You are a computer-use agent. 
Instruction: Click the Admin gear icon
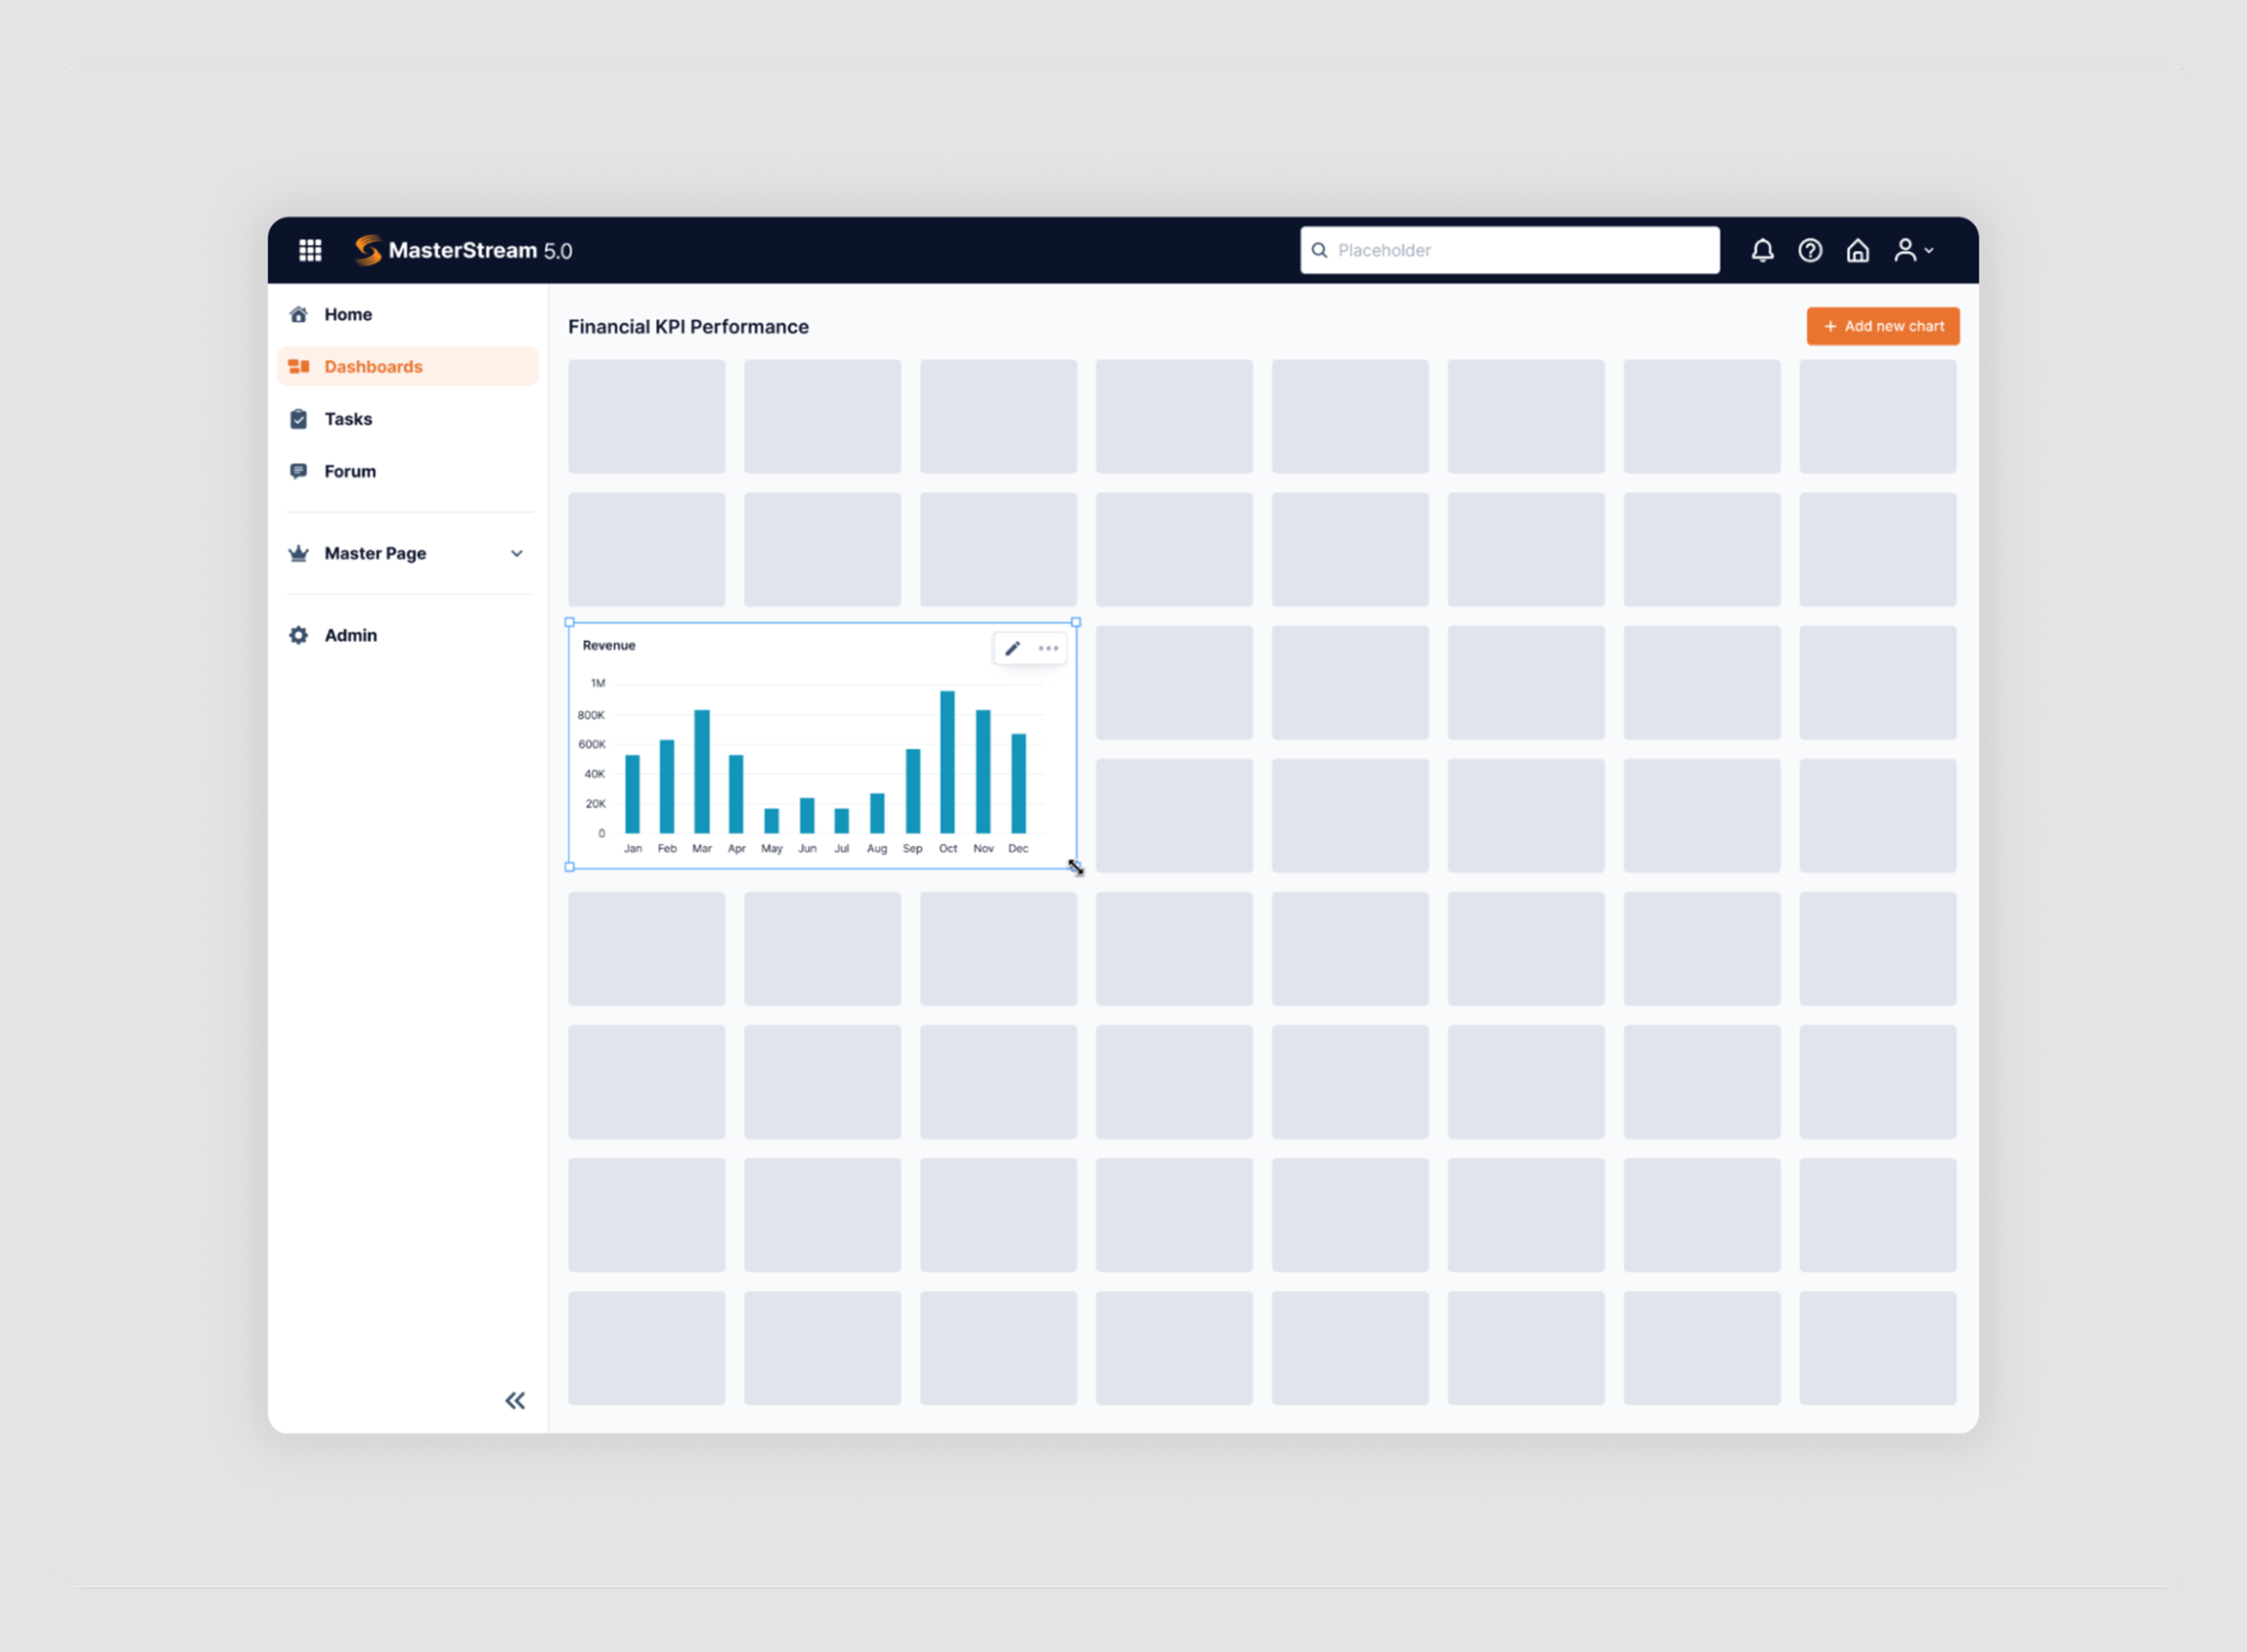pos(298,635)
